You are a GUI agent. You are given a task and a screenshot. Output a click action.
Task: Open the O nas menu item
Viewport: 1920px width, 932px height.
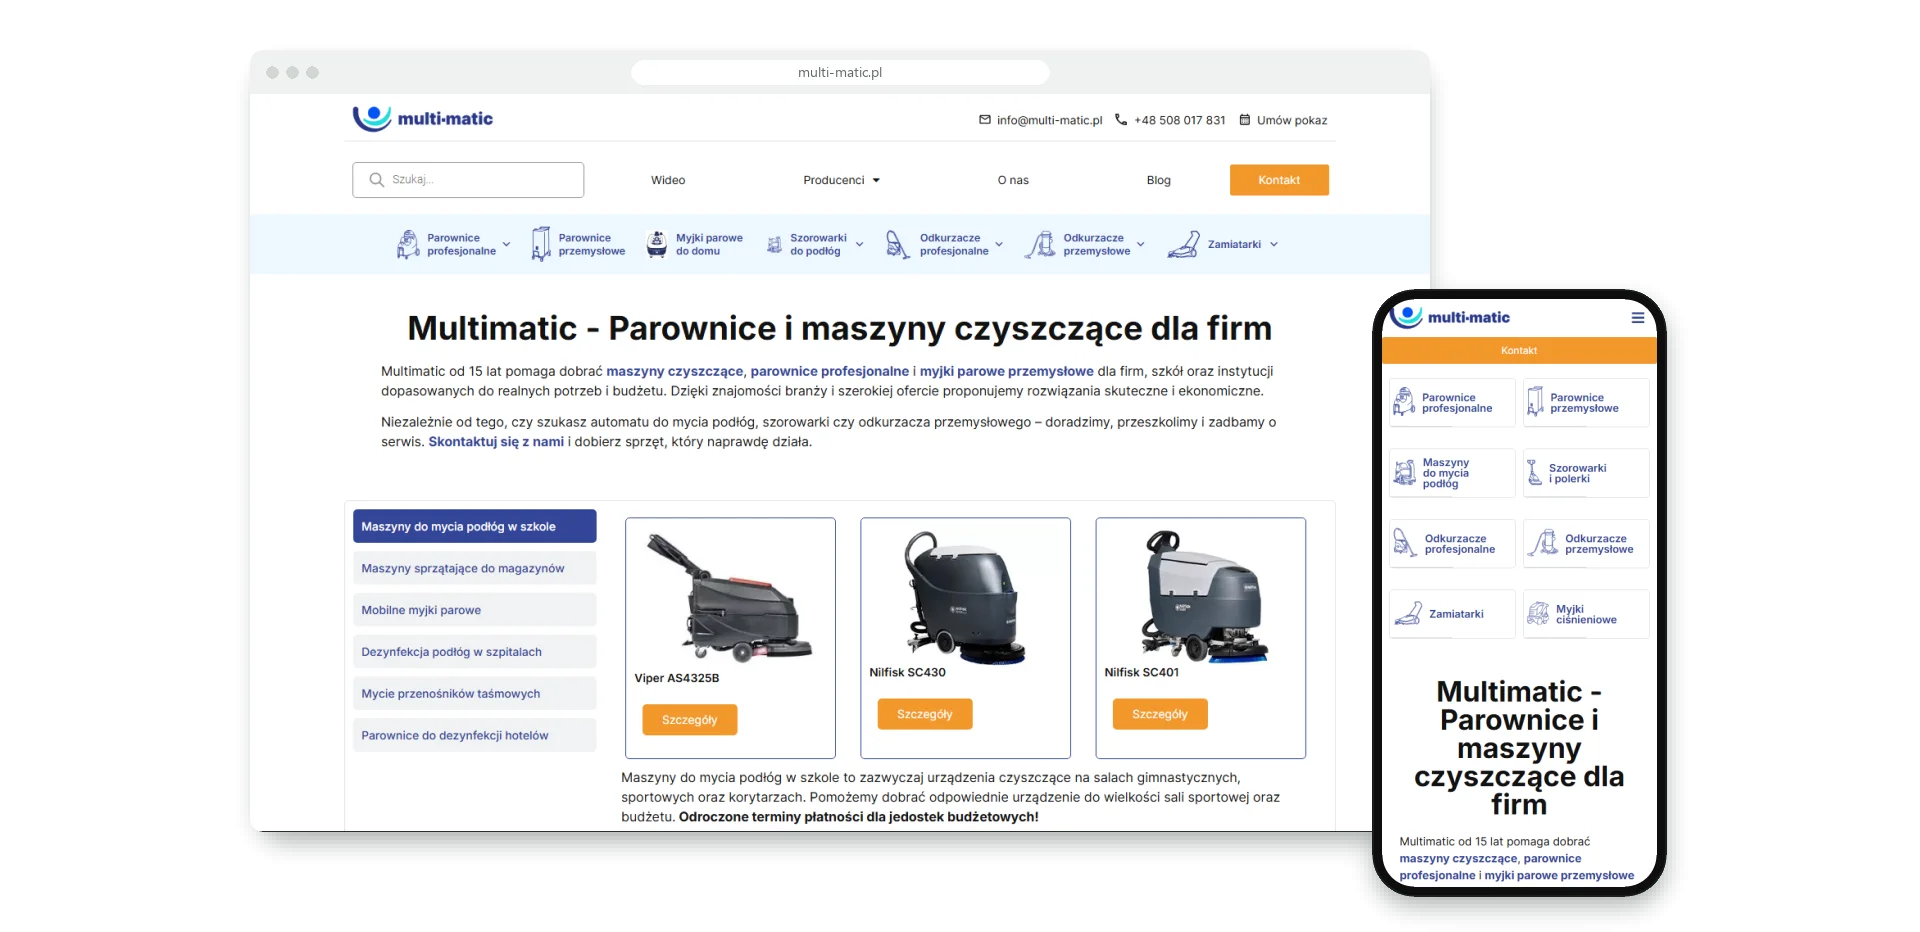pos(1013,180)
